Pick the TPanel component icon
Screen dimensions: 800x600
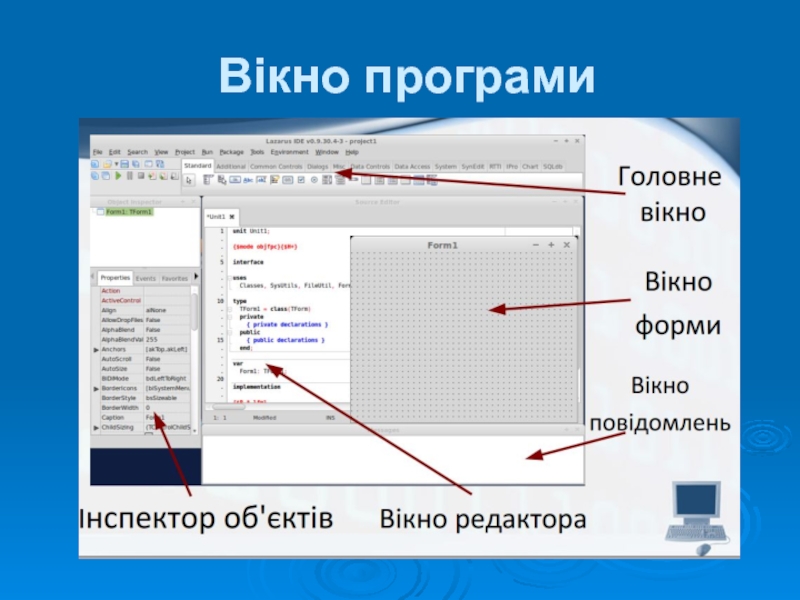tap(406, 180)
